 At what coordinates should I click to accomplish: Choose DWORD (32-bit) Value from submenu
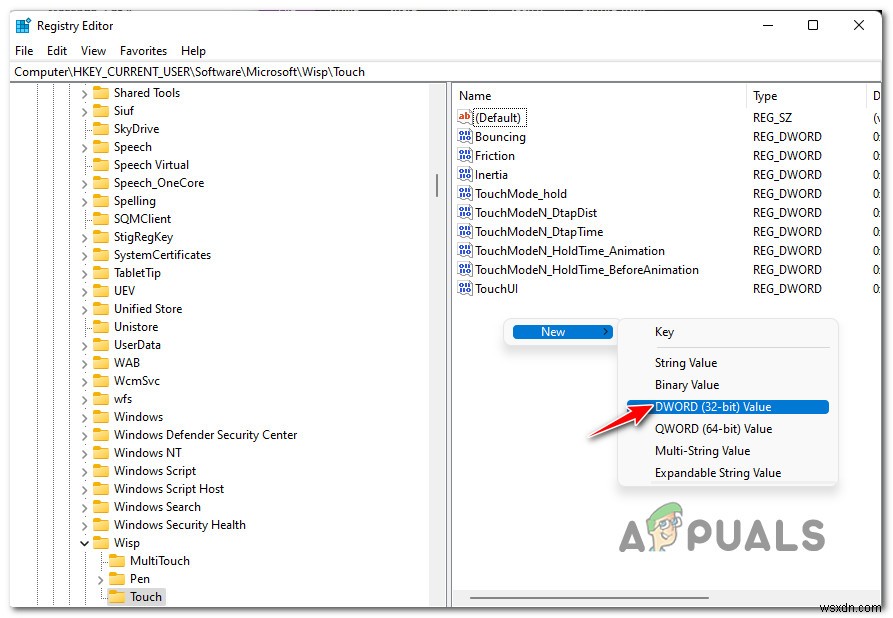[x=728, y=407]
